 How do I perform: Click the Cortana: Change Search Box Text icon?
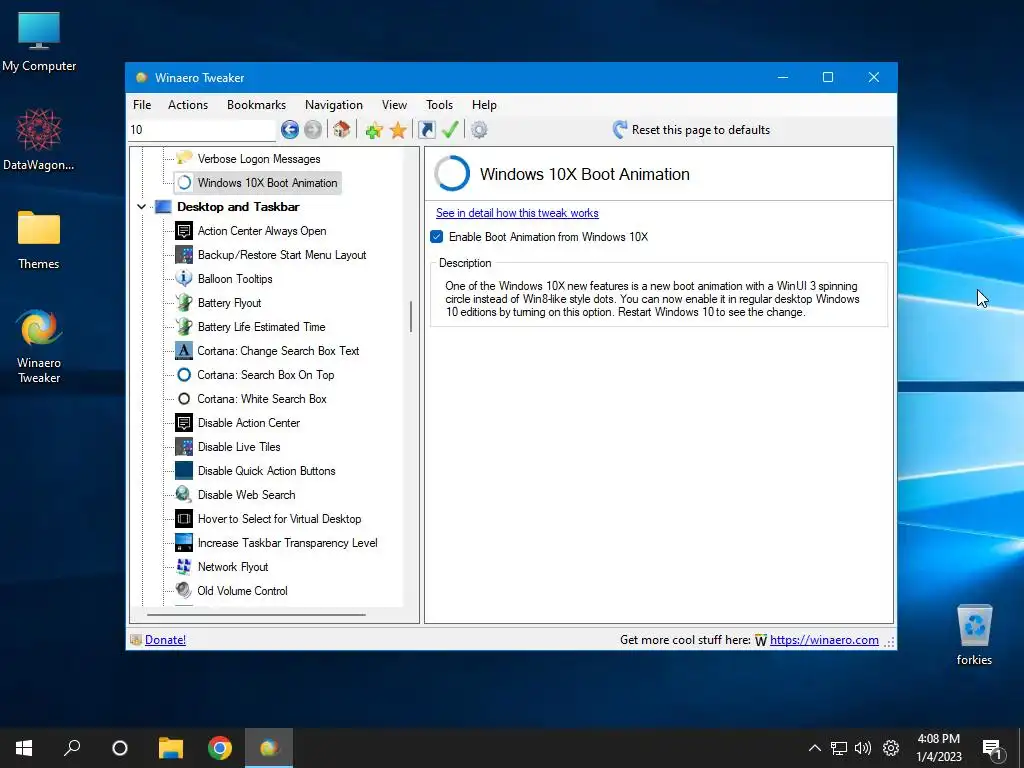[x=184, y=351]
